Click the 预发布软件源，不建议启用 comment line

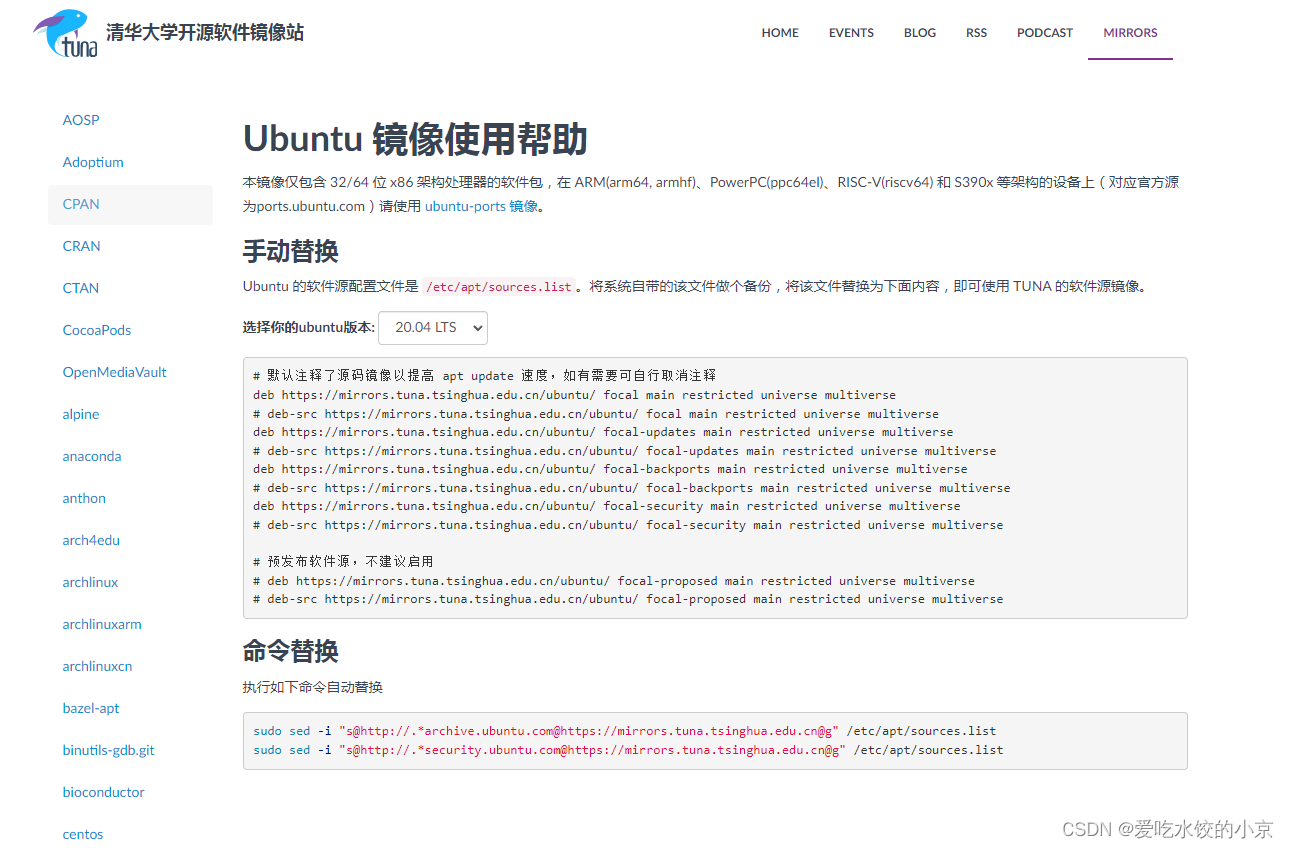point(343,562)
